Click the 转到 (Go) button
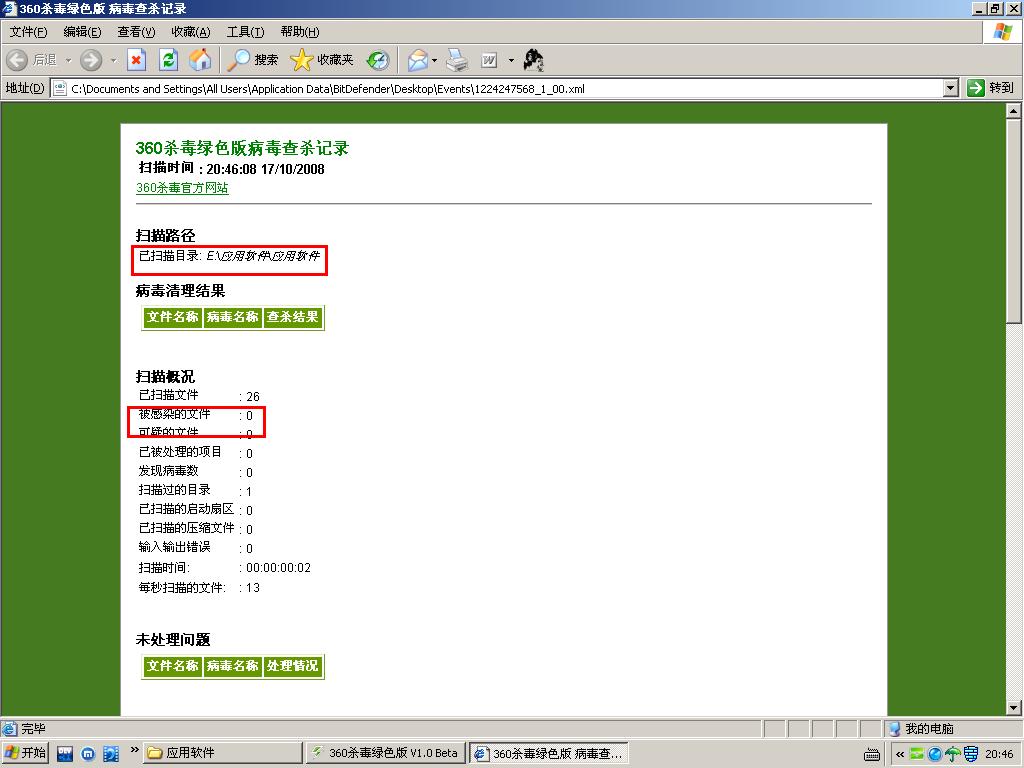The width and height of the screenshot is (1024, 768). [x=991, y=88]
